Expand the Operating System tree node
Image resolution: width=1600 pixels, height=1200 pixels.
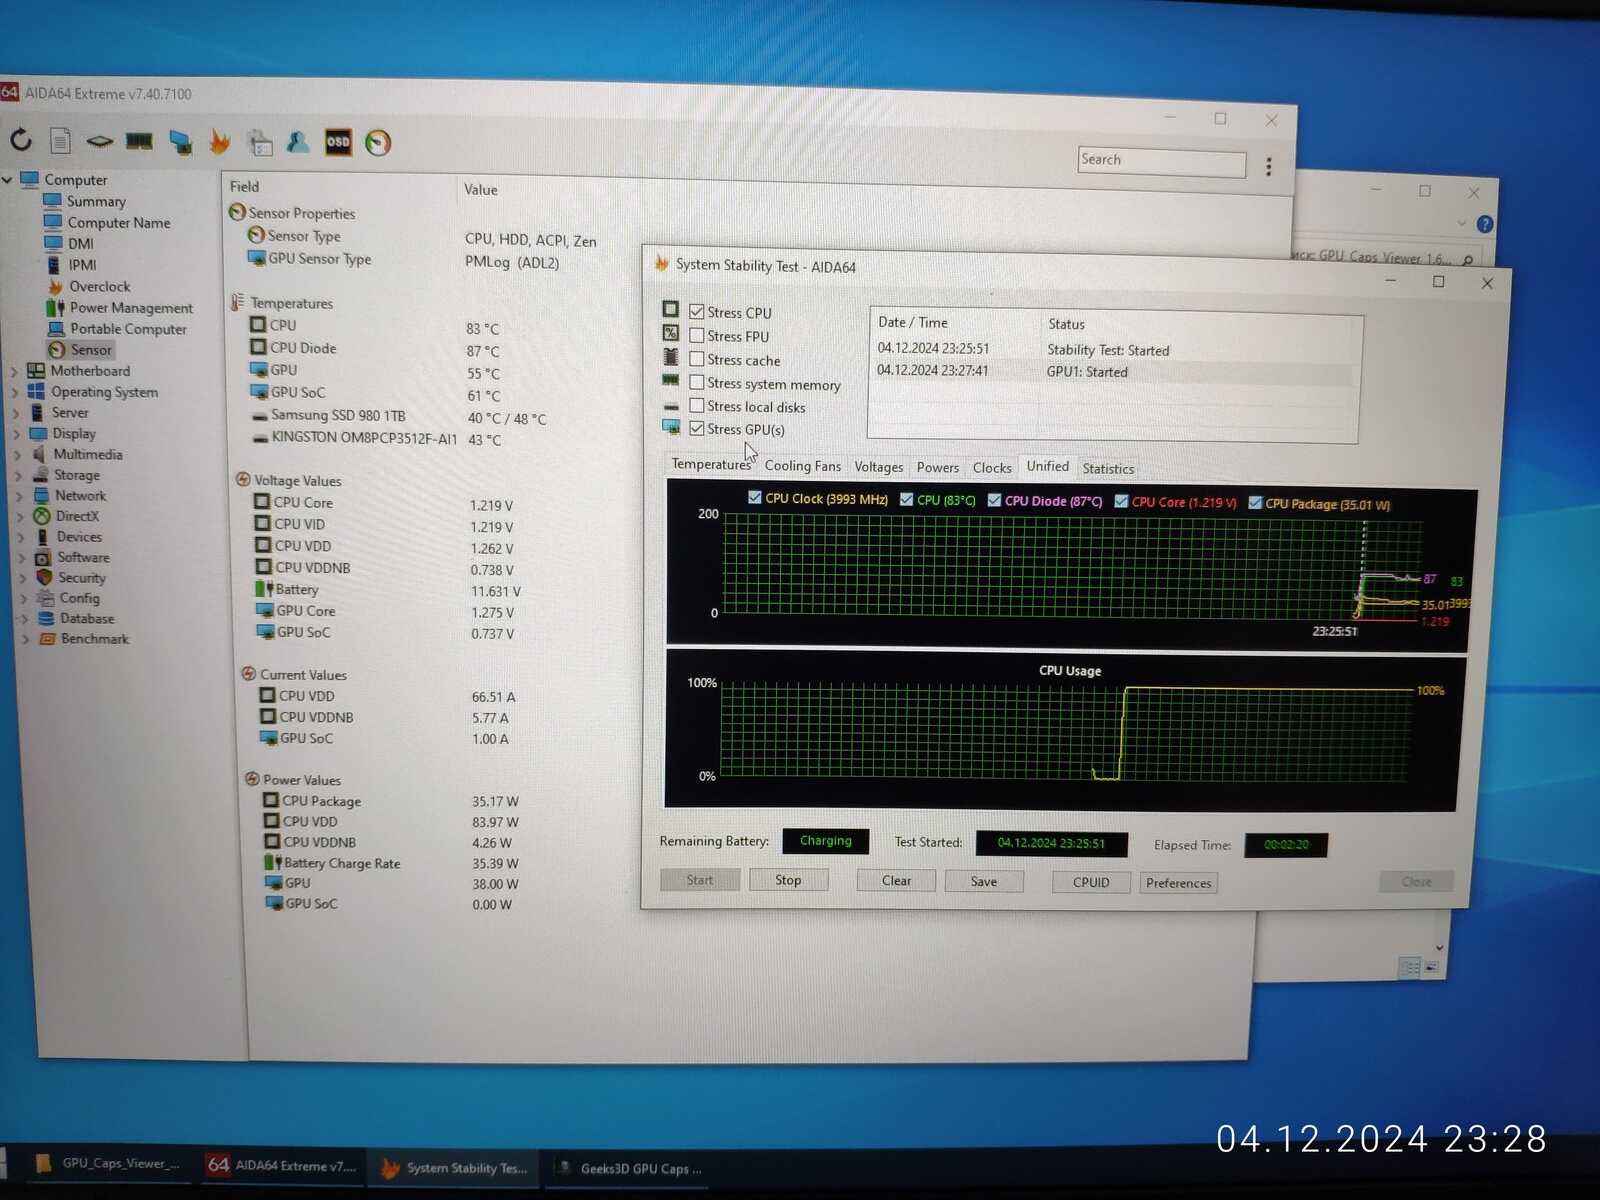(15, 392)
